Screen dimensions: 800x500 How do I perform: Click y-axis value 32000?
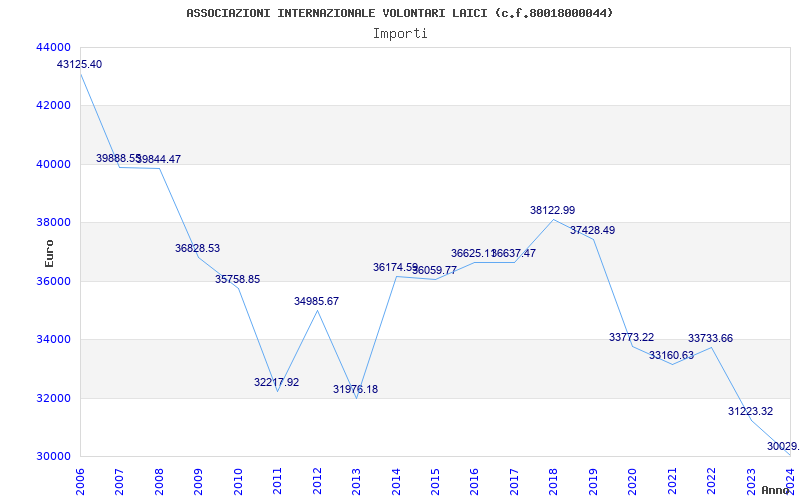point(53,398)
